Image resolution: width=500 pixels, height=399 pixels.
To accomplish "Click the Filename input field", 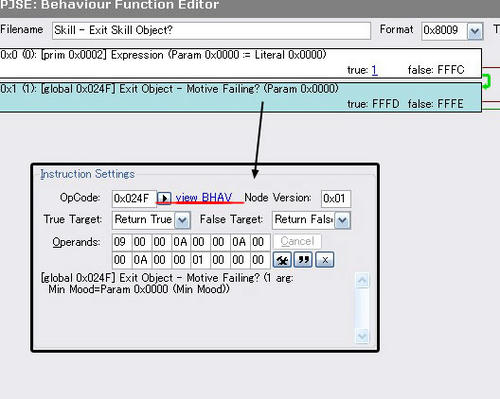I will (x=211, y=31).
